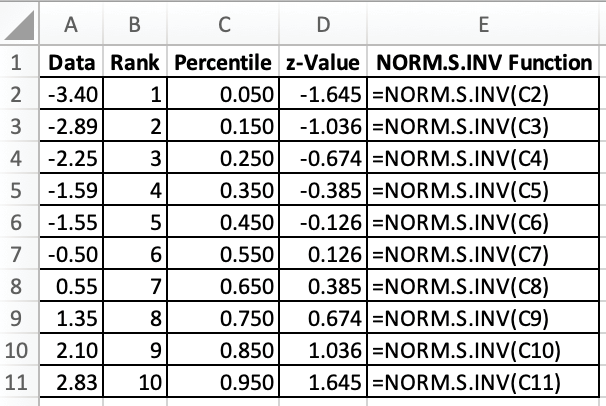
Task: Click the Rank cell containing 10
Action: point(135,381)
